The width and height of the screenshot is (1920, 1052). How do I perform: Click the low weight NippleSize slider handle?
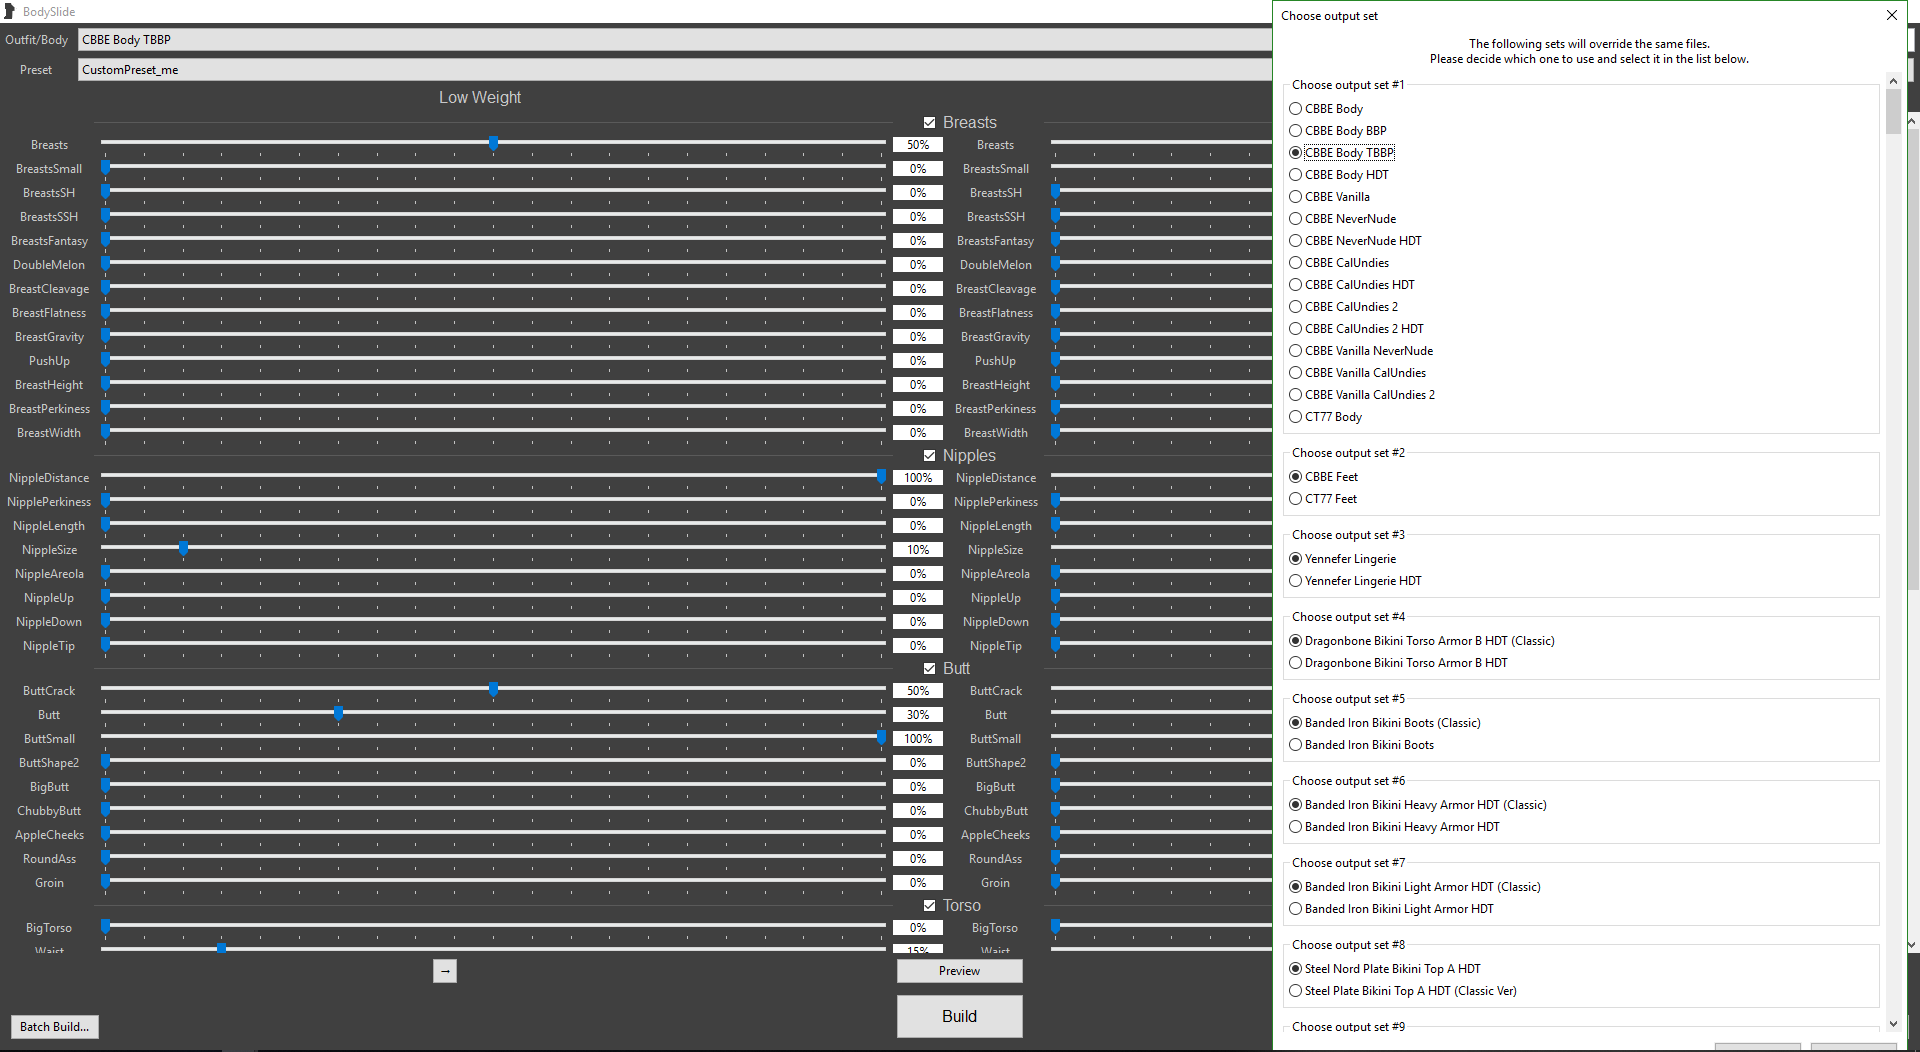click(x=183, y=548)
